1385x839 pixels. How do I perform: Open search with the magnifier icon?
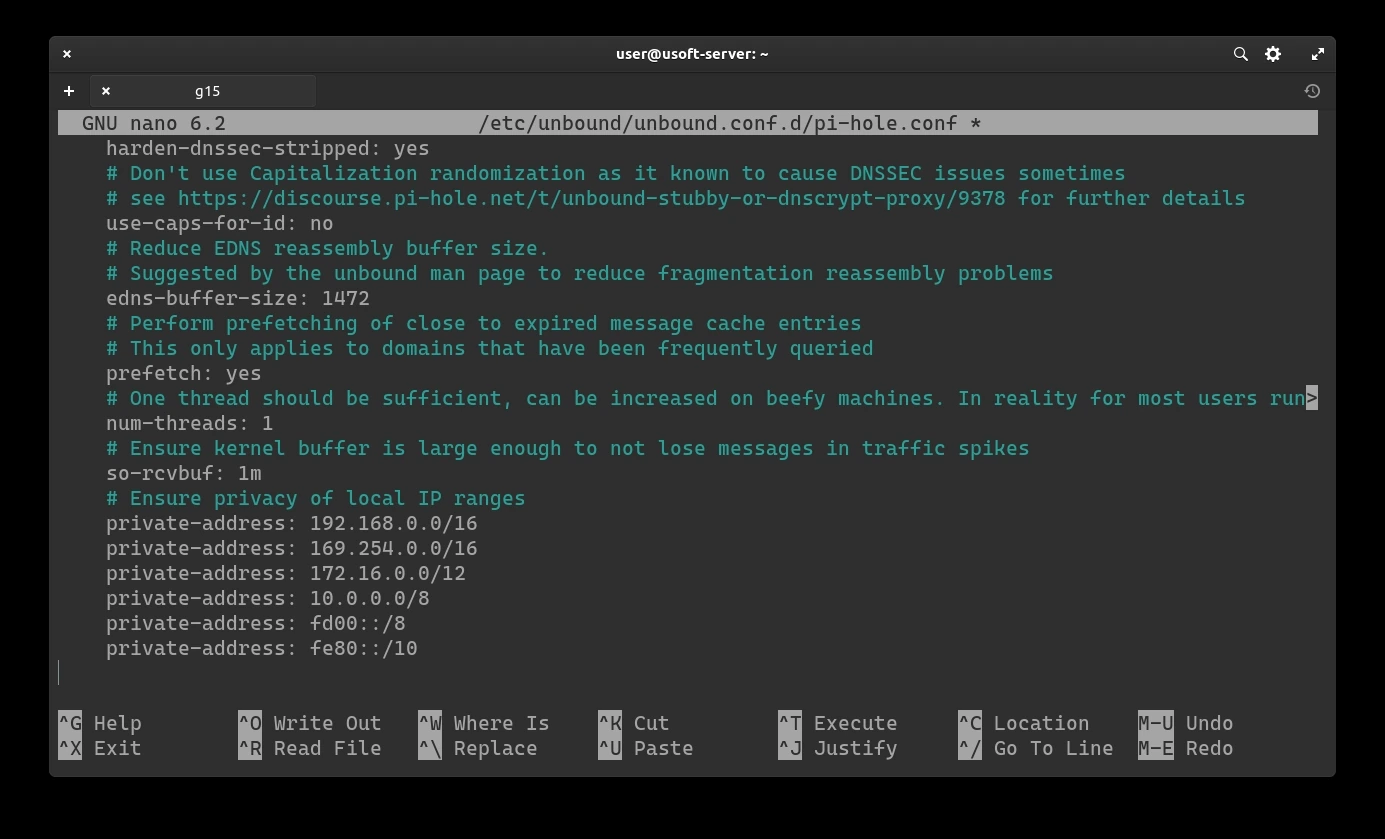1240,54
